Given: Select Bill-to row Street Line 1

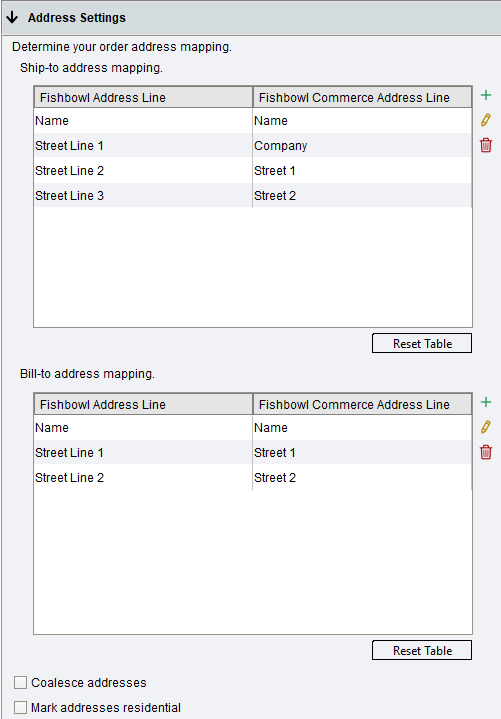Looking at the screenshot, I should [x=253, y=453].
